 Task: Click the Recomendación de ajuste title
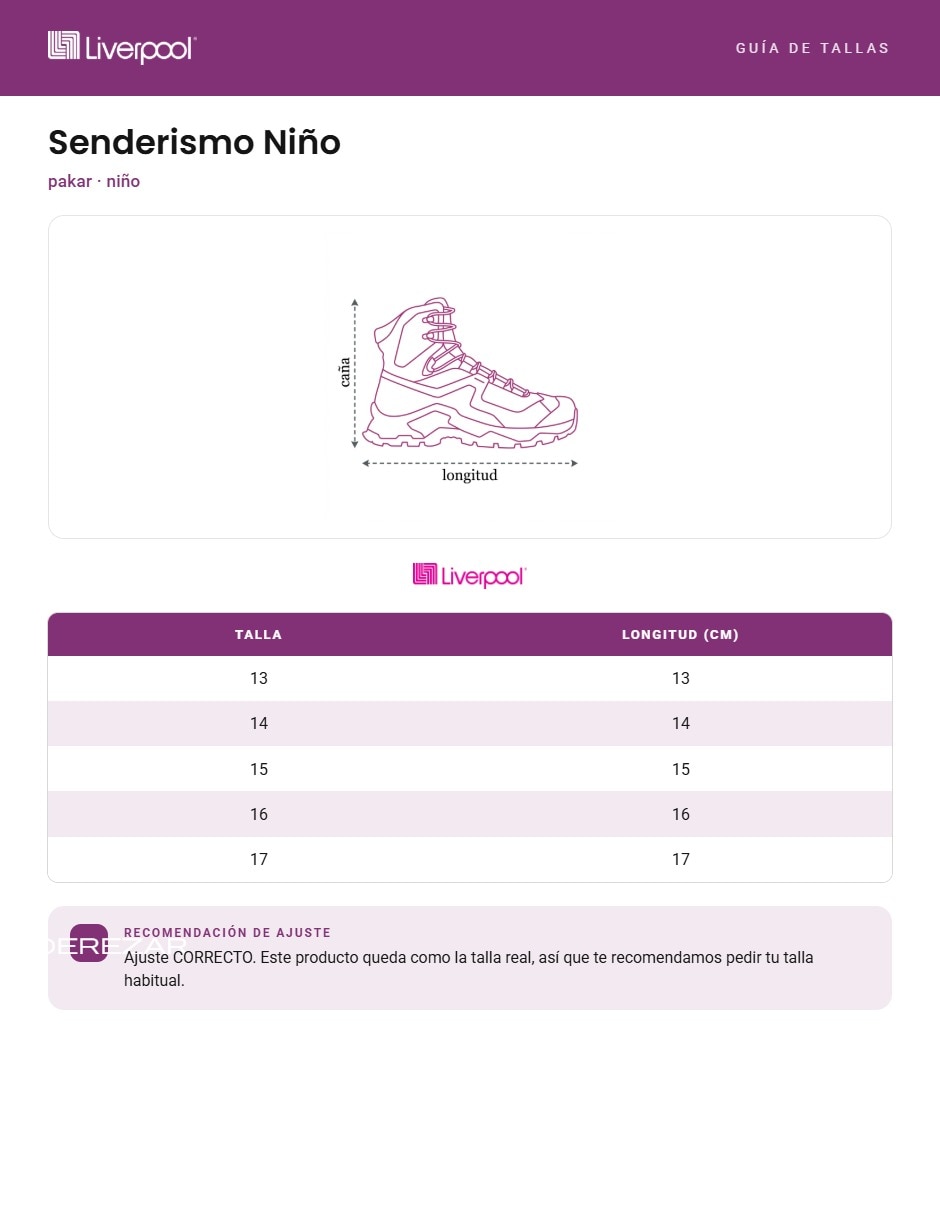227,932
